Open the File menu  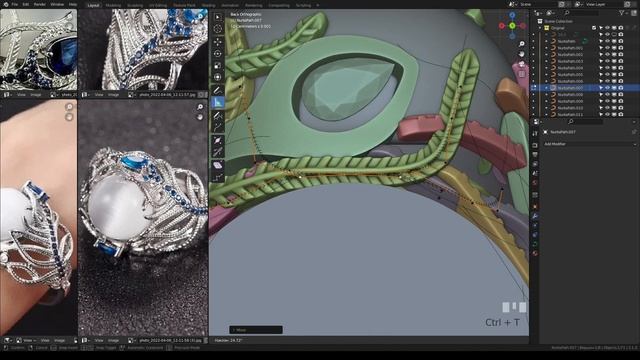(x=15, y=4)
